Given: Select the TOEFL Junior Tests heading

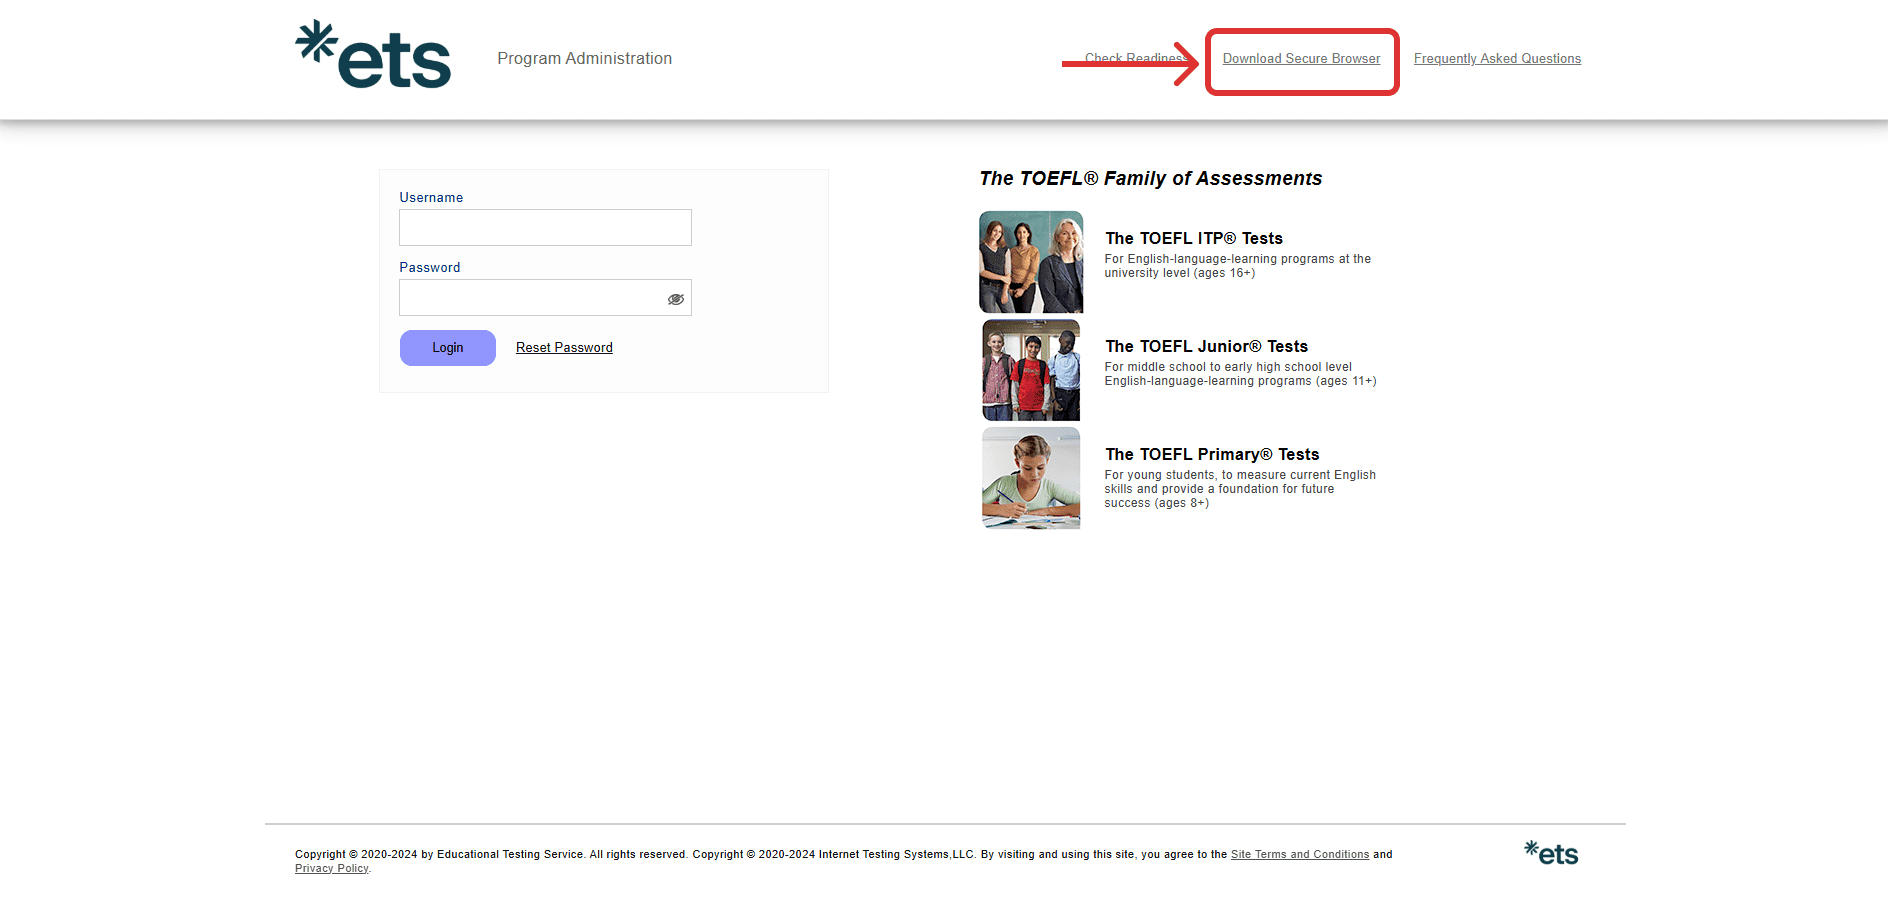Looking at the screenshot, I should (x=1206, y=346).
